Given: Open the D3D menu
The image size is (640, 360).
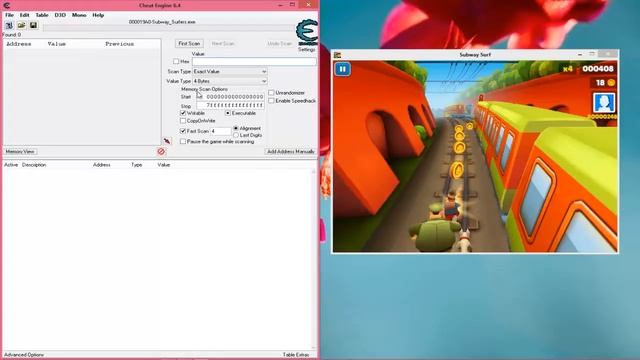Looking at the screenshot, I should click(60, 15).
